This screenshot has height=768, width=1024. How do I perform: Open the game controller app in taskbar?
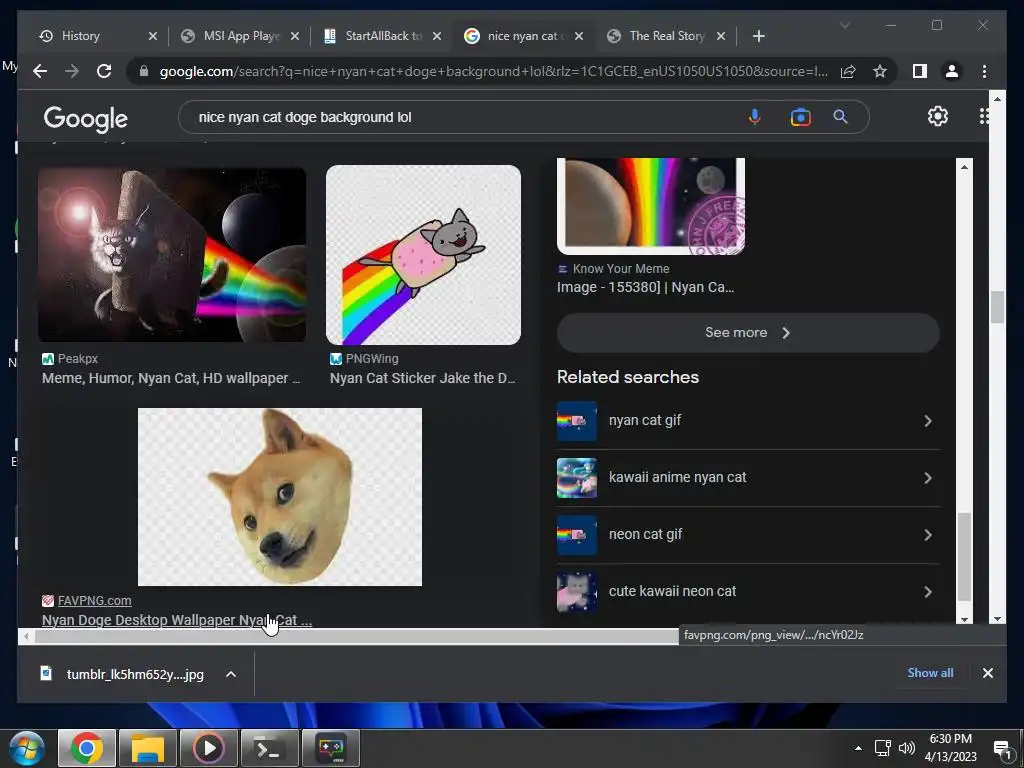click(331, 748)
